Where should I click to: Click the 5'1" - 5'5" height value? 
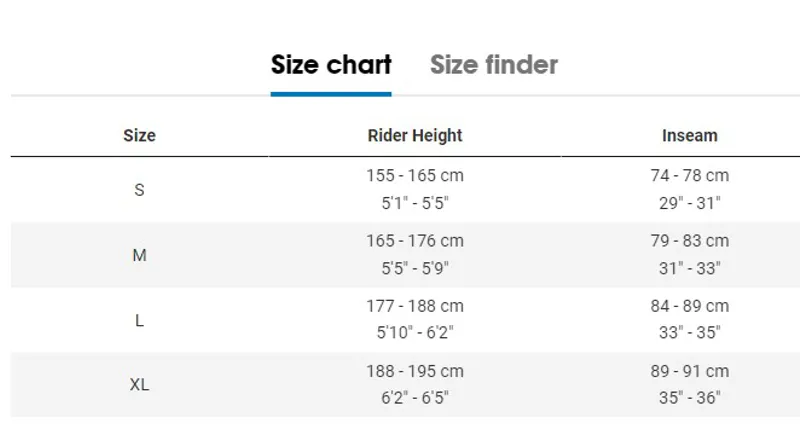[415, 204]
